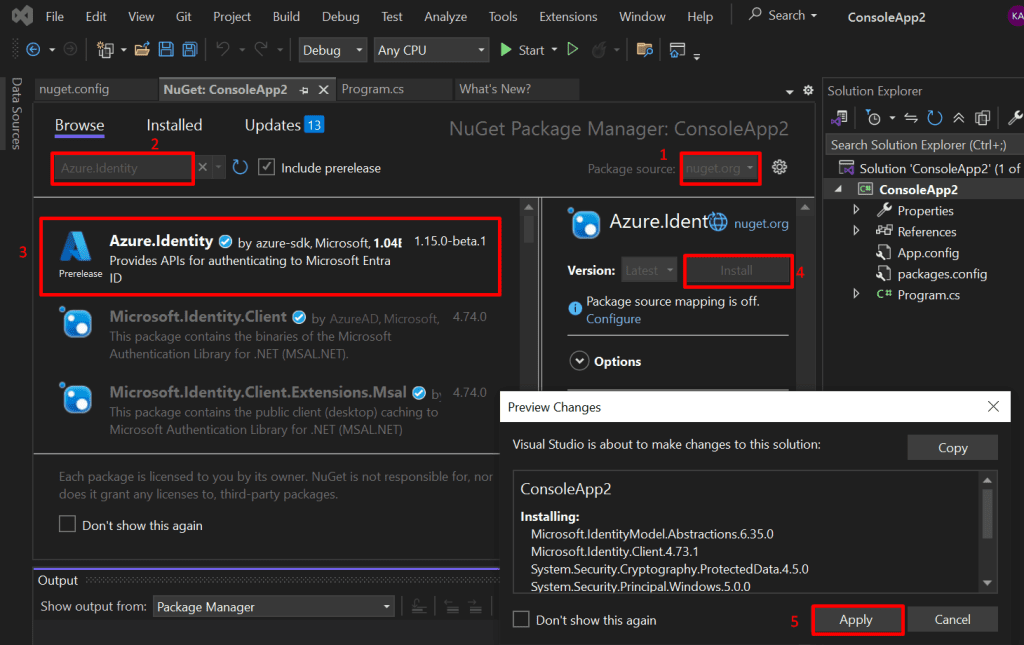The image size is (1024, 645).
Task: Click the Navigate Backward arrow icon
Action: tap(33, 50)
